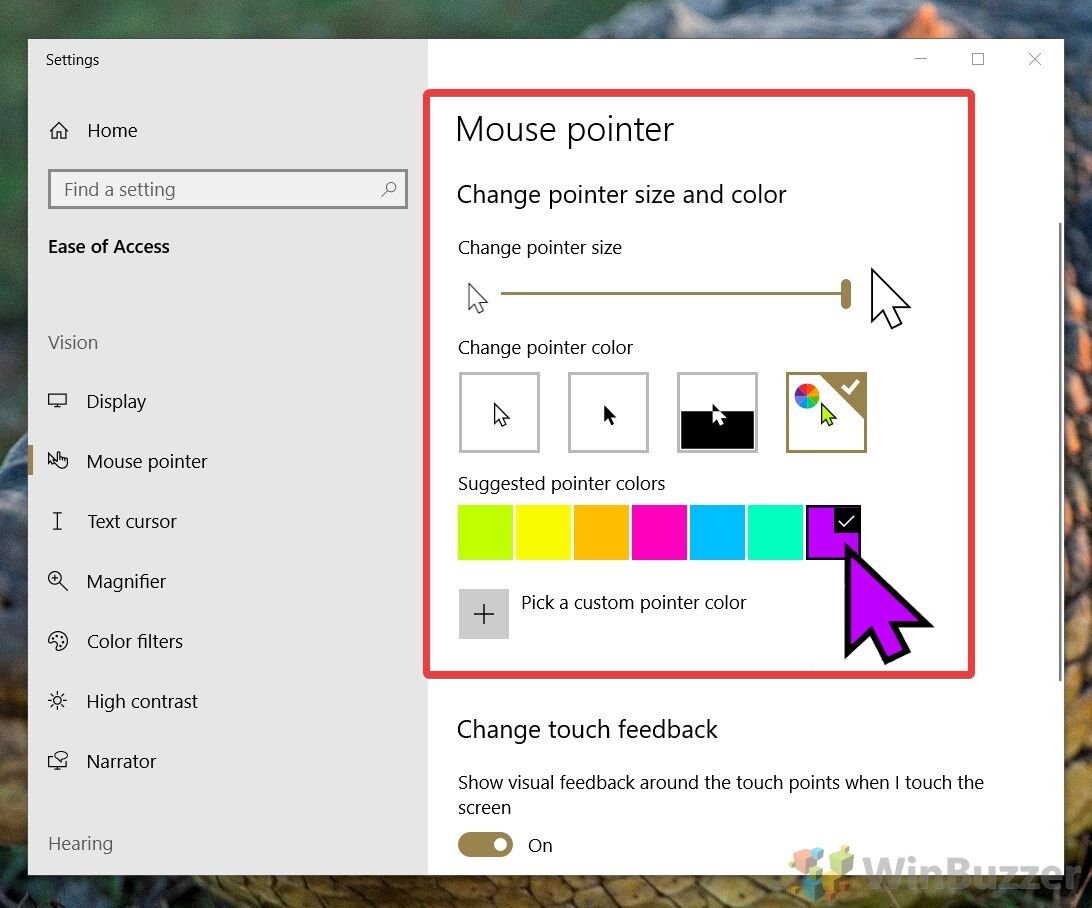1092x908 pixels.
Task: Open Narrator settings page
Action: 121,762
